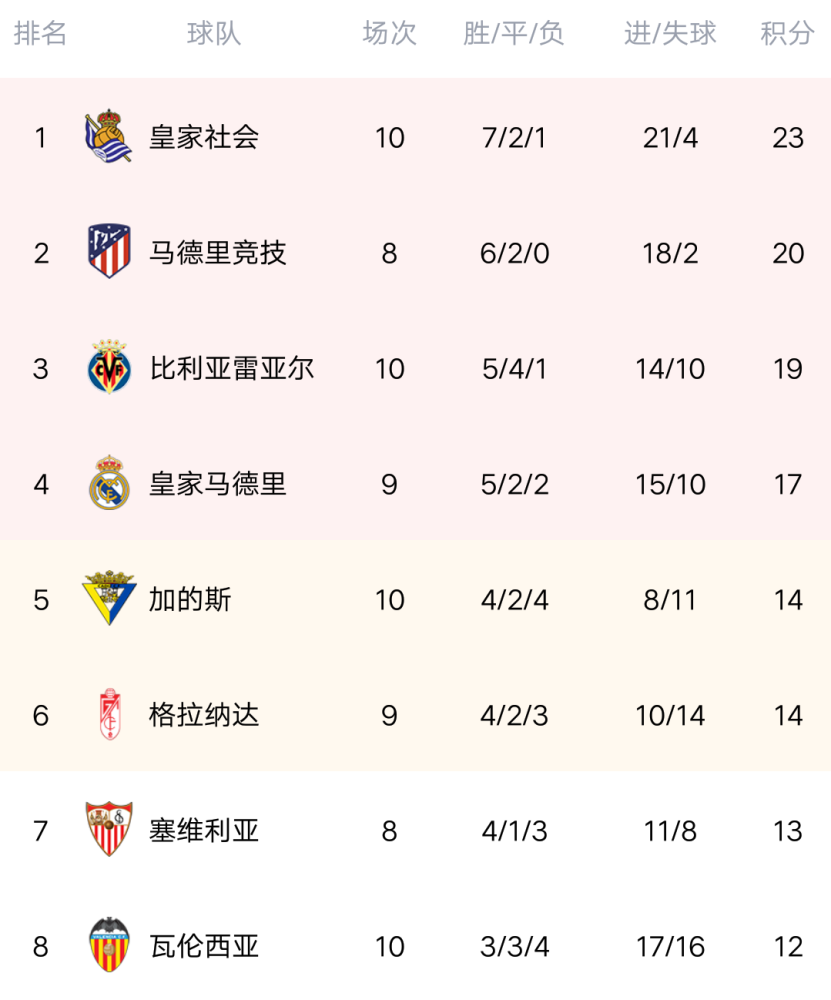This screenshot has height=1000, width=831.
Task: Click the Real Madrid club crest
Action: [x=109, y=482]
